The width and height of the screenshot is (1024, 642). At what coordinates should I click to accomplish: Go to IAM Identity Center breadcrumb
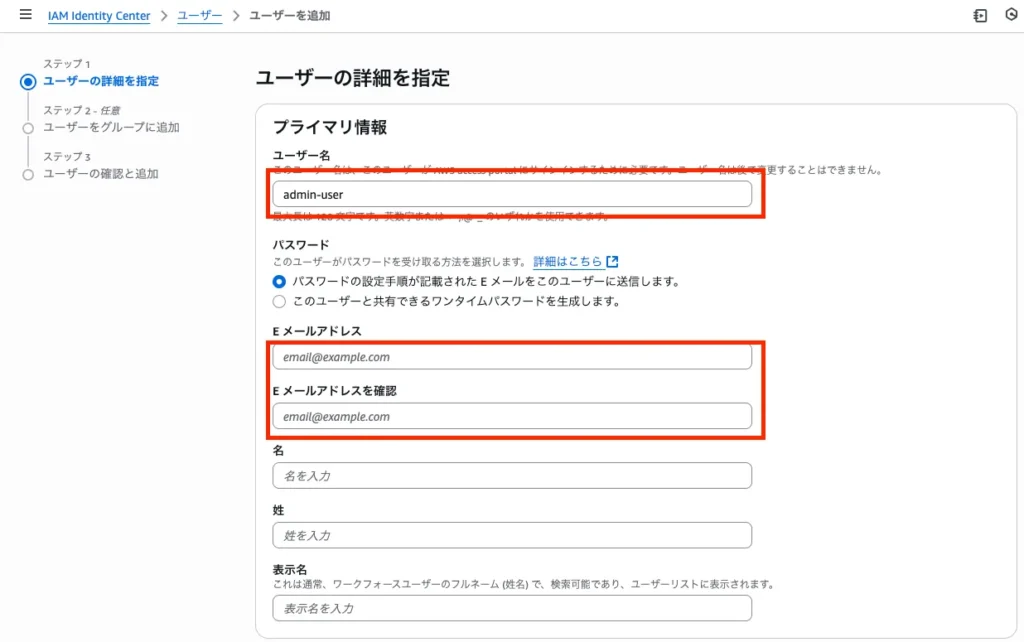(x=99, y=16)
